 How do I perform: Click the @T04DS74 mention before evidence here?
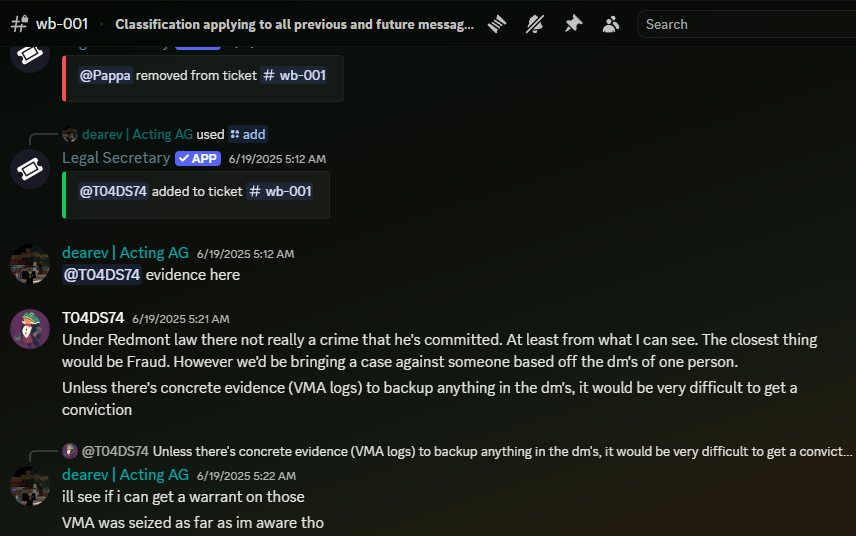tap(102, 275)
